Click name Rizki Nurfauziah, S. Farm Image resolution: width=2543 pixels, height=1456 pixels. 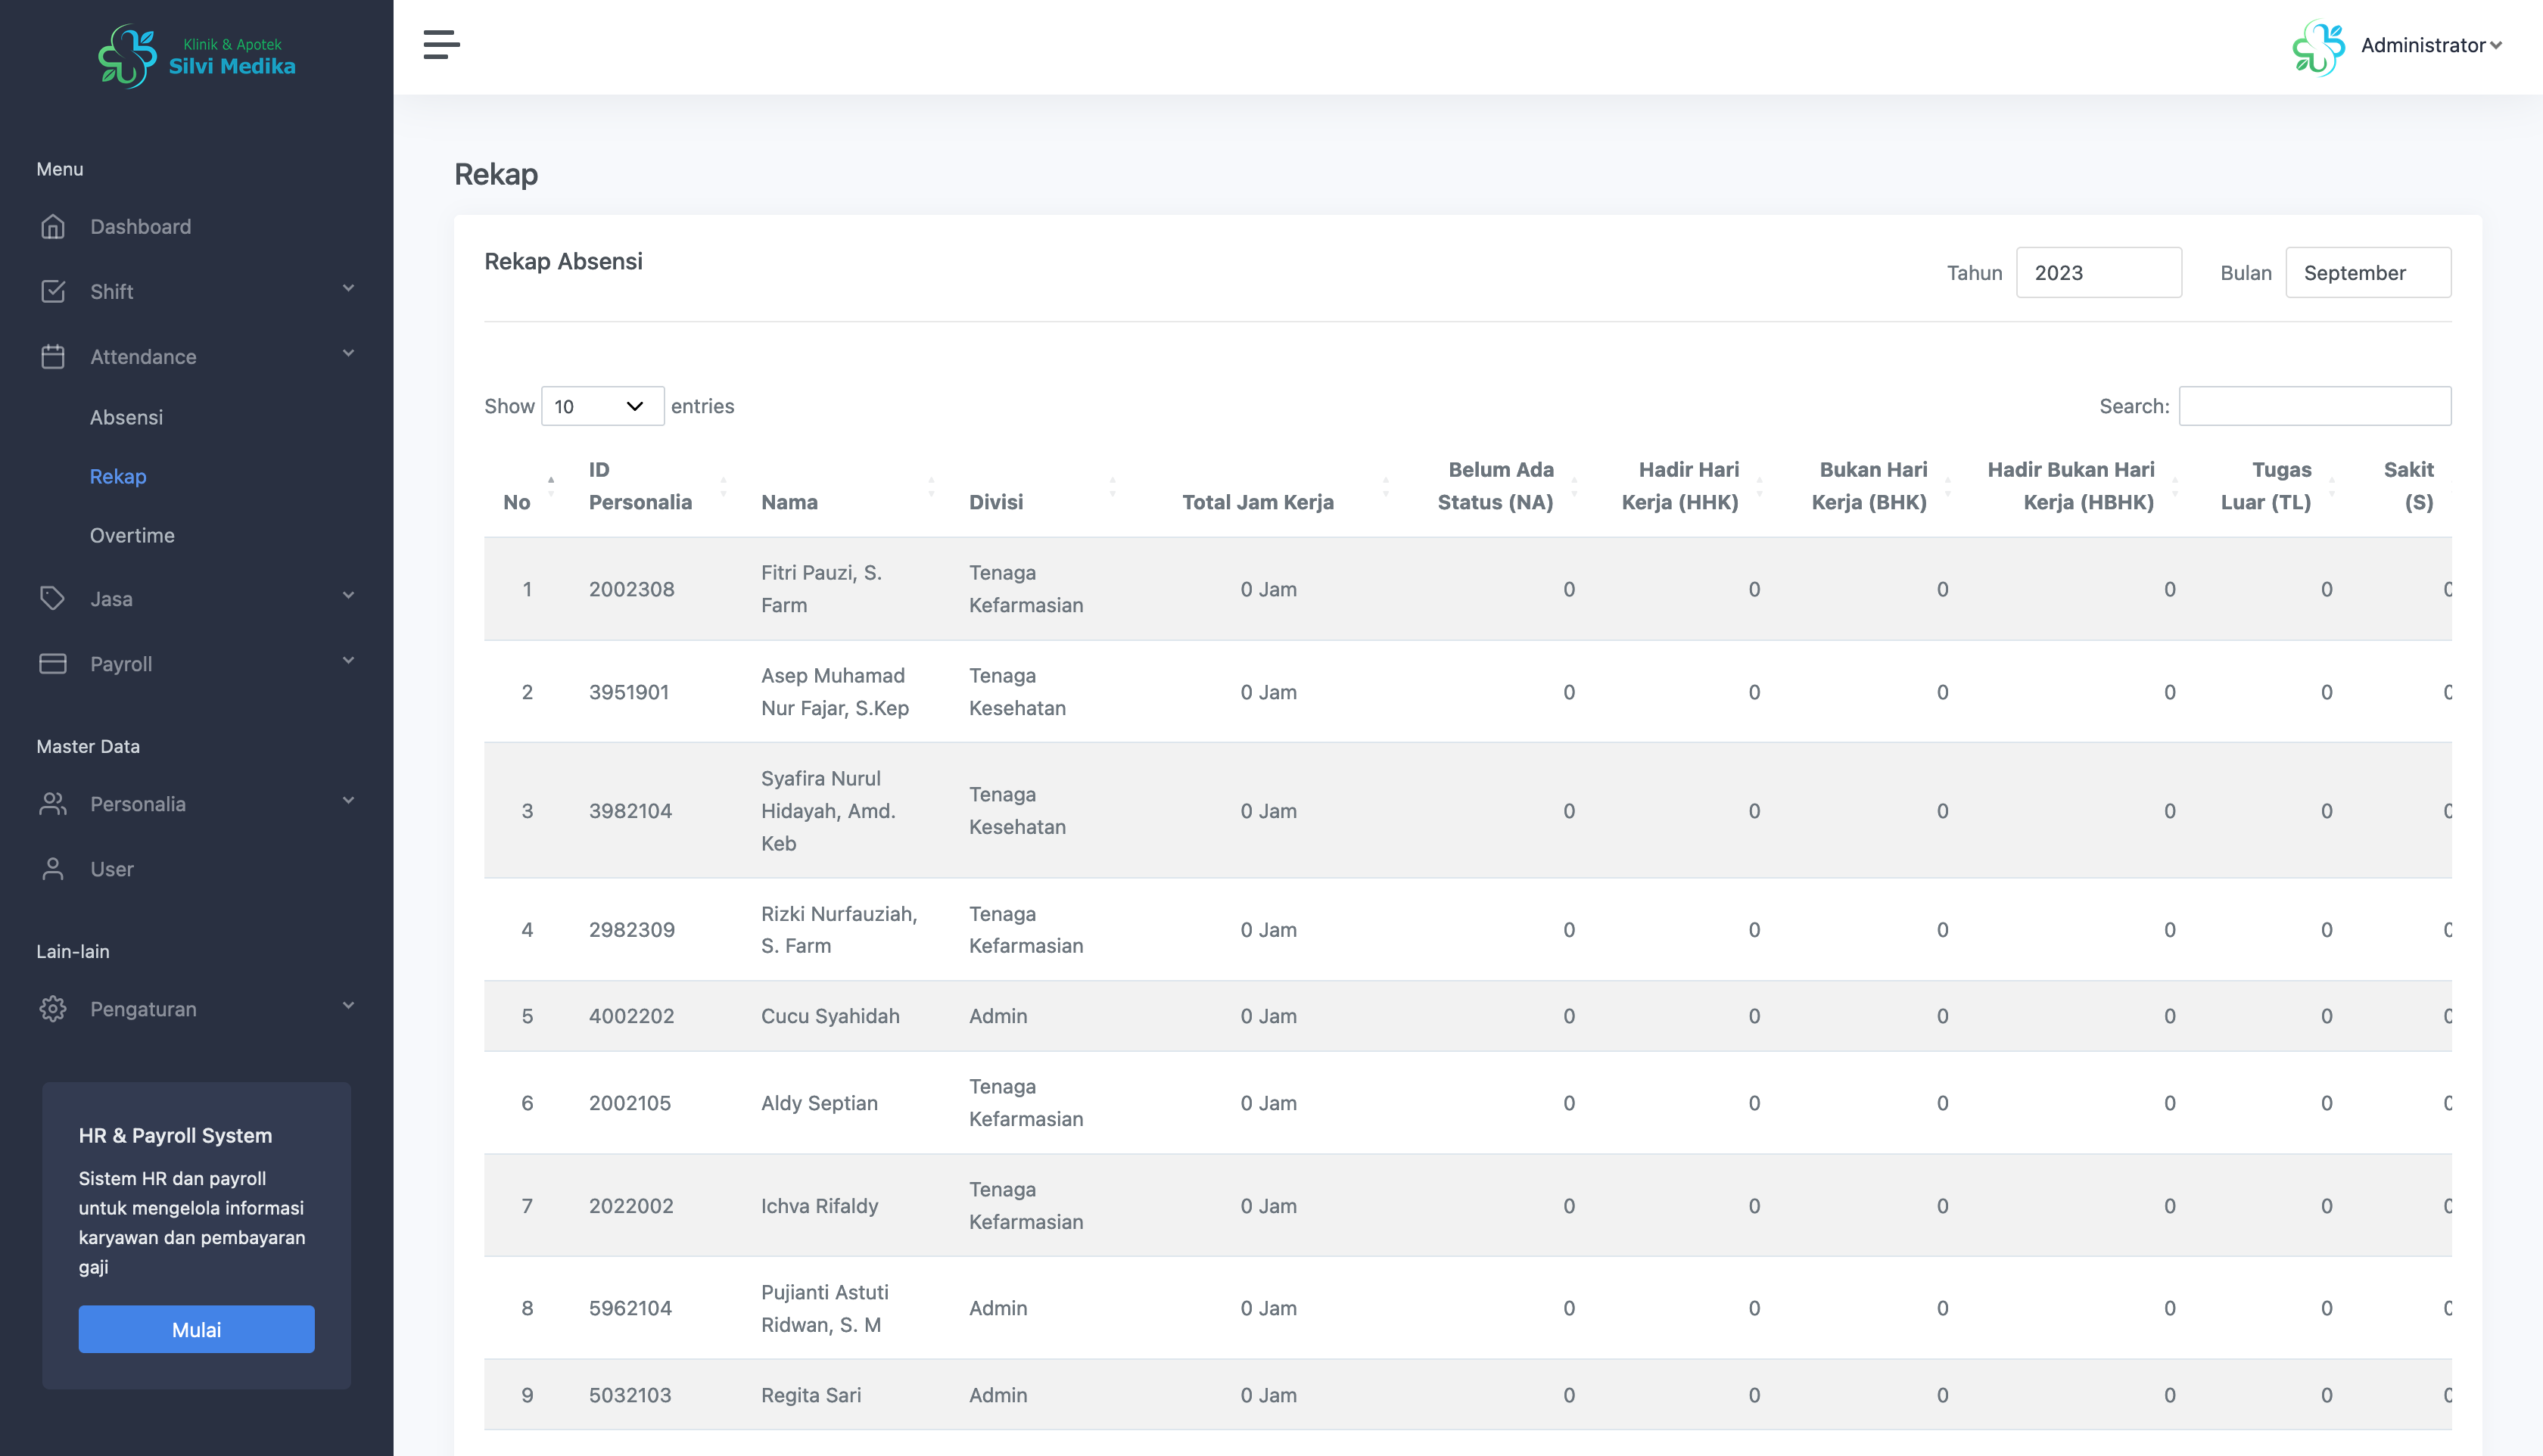839,930
